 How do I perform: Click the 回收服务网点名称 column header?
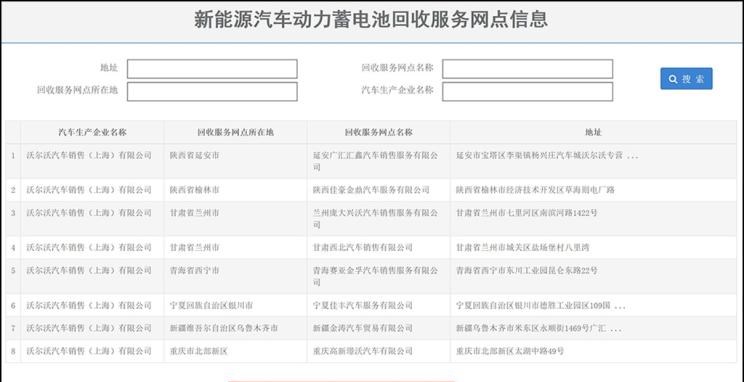(x=379, y=132)
